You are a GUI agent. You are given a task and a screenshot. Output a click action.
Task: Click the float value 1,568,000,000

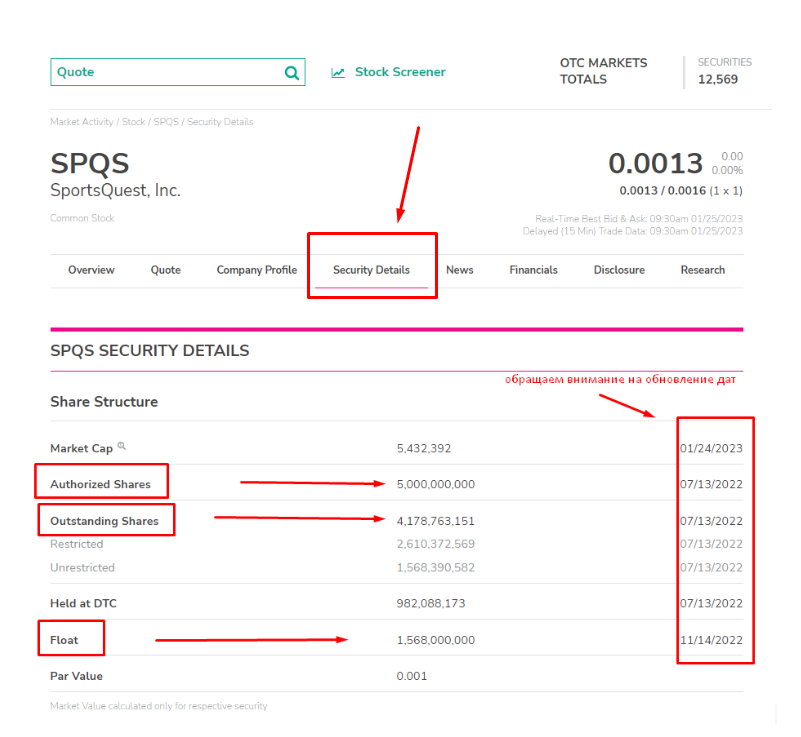pos(436,640)
